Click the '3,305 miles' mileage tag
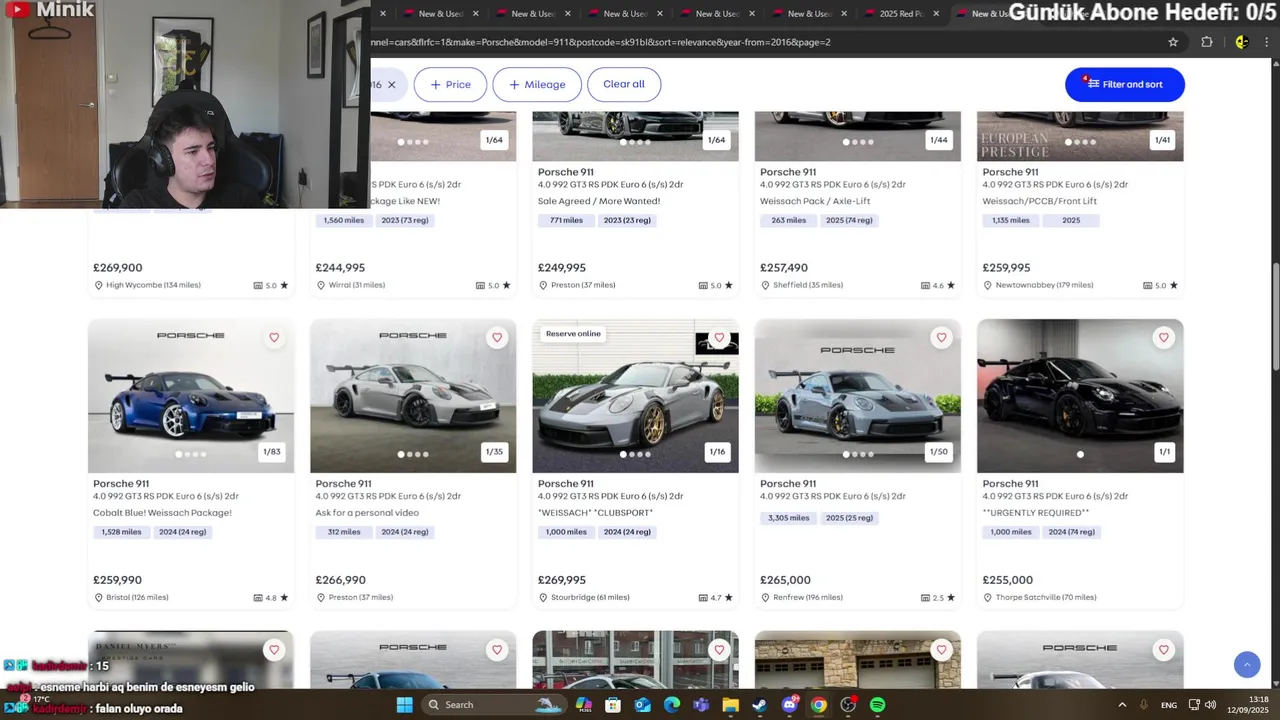The height and width of the screenshot is (720, 1280). [x=789, y=518]
